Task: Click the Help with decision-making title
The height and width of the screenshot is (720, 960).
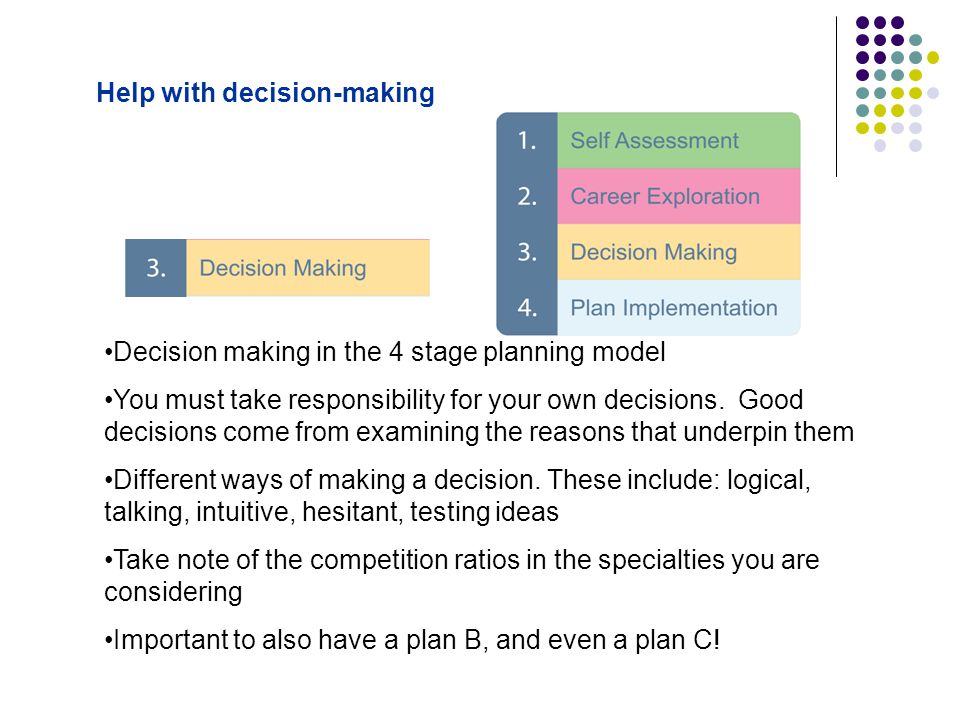Action: 266,93
